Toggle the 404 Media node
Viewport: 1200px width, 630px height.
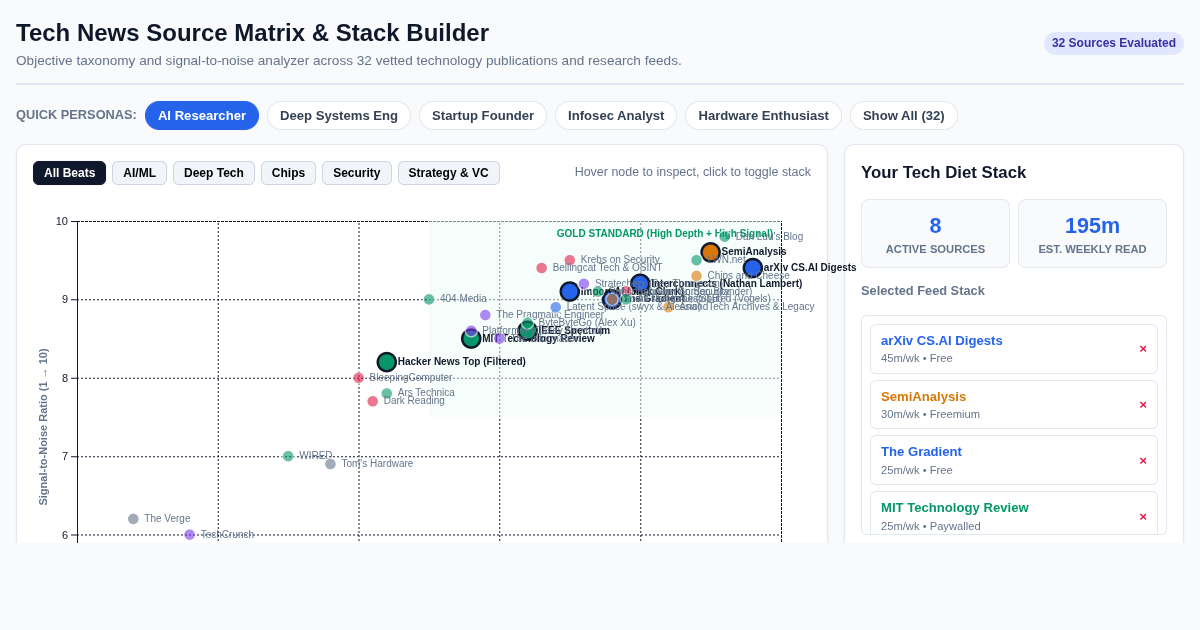click(x=429, y=299)
